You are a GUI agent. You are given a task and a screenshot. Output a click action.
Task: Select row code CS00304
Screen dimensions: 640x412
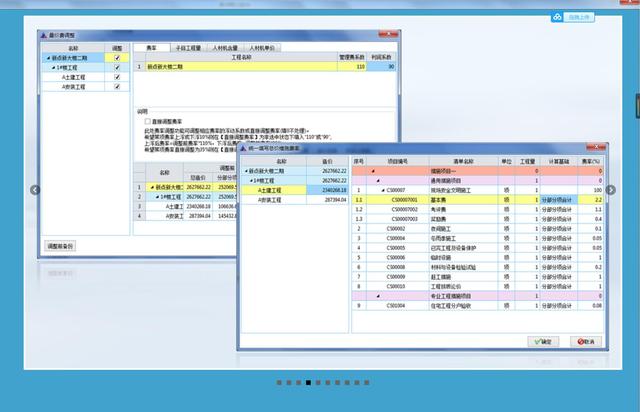click(396, 305)
